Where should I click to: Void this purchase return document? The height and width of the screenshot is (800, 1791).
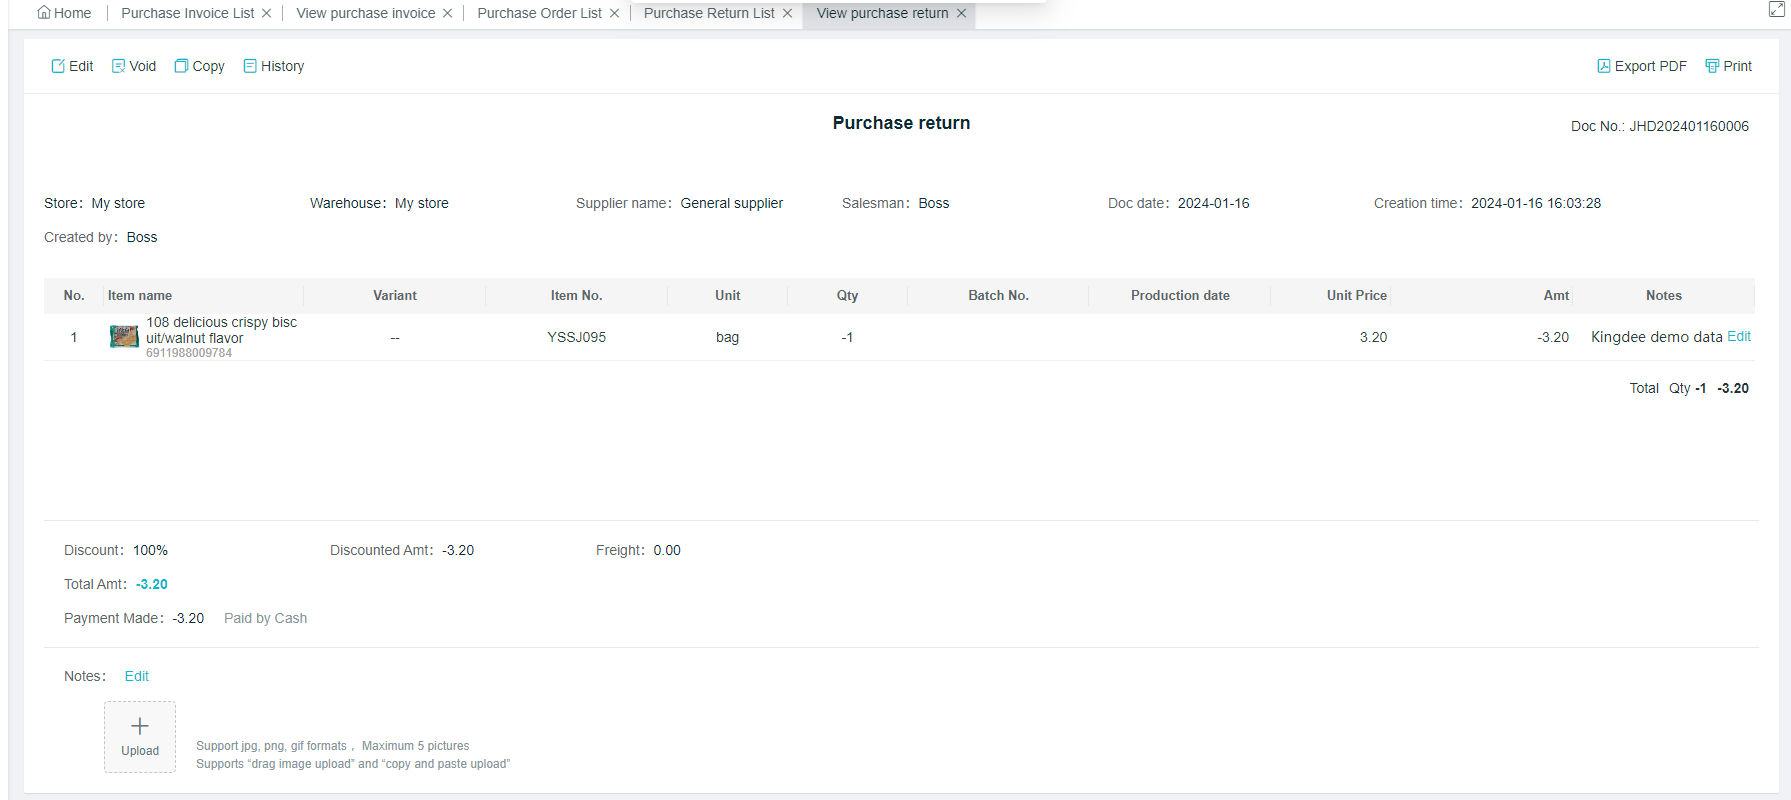[x=134, y=66]
